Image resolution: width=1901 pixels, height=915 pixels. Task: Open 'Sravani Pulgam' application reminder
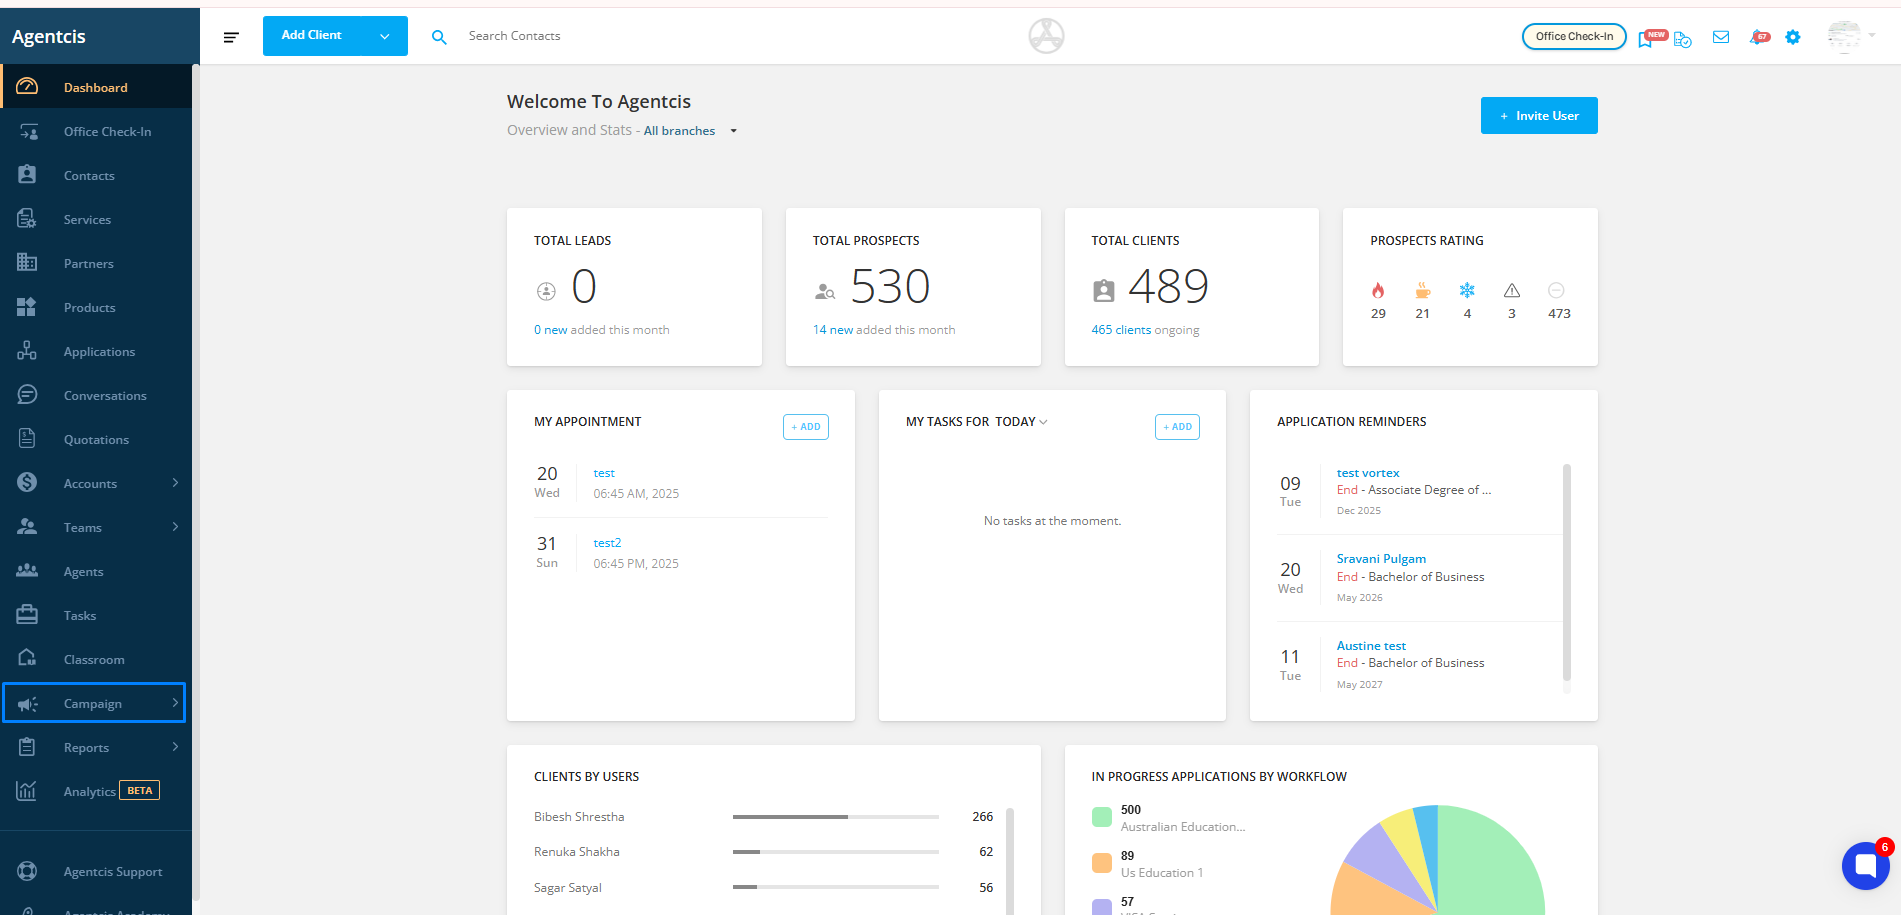point(1381,559)
